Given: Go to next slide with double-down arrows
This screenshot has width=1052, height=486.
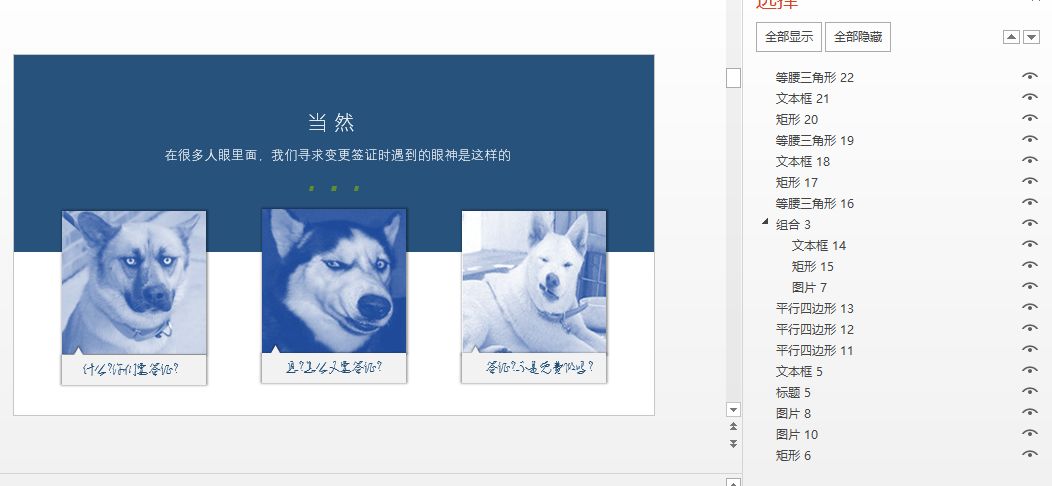Looking at the screenshot, I should pos(733,444).
